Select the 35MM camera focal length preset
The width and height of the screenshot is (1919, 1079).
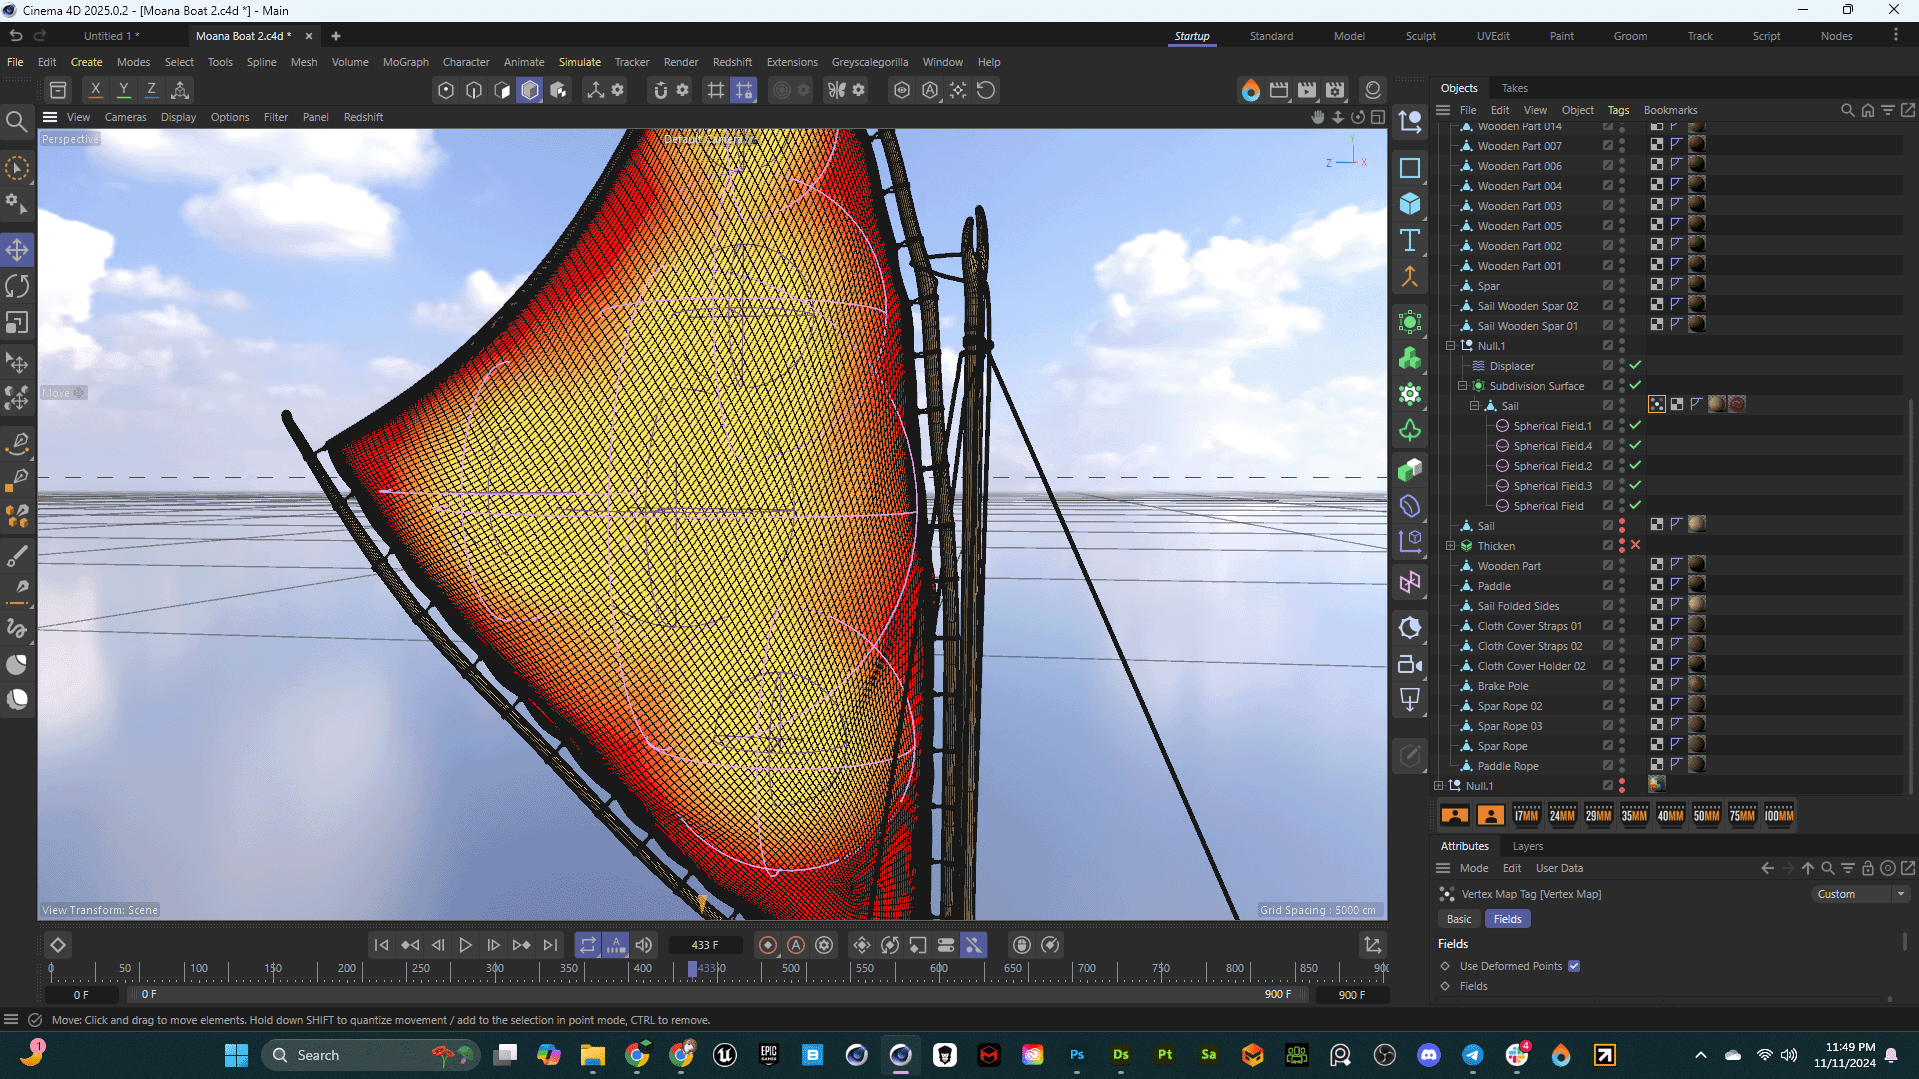1634,815
